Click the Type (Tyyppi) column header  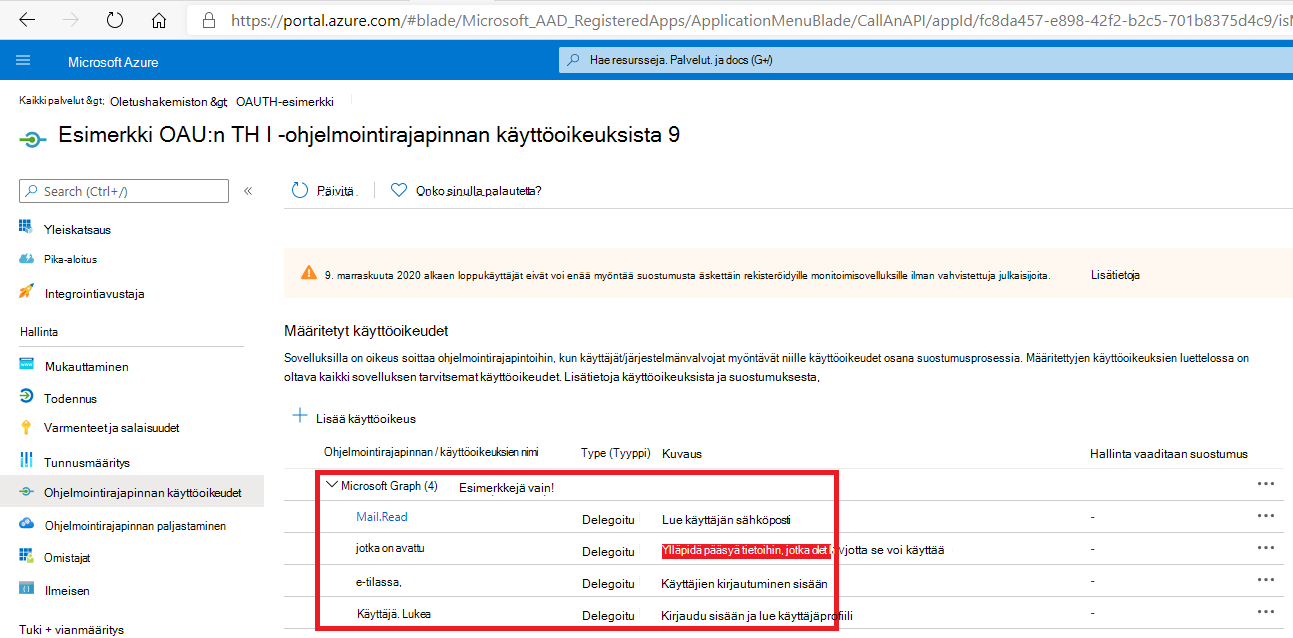pos(615,453)
